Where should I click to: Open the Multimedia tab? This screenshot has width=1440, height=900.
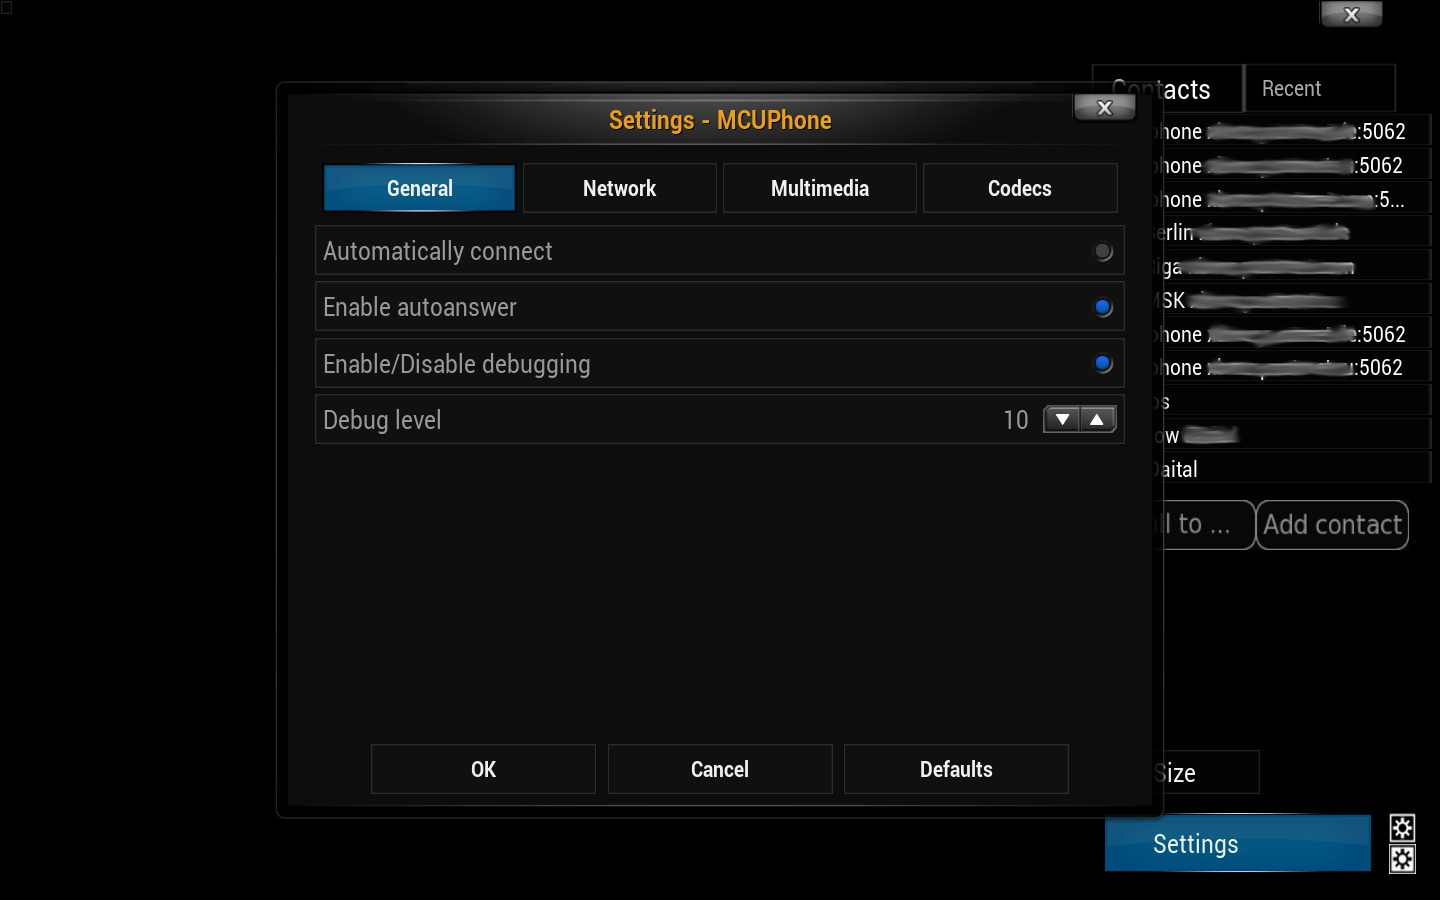pos(819,188)
